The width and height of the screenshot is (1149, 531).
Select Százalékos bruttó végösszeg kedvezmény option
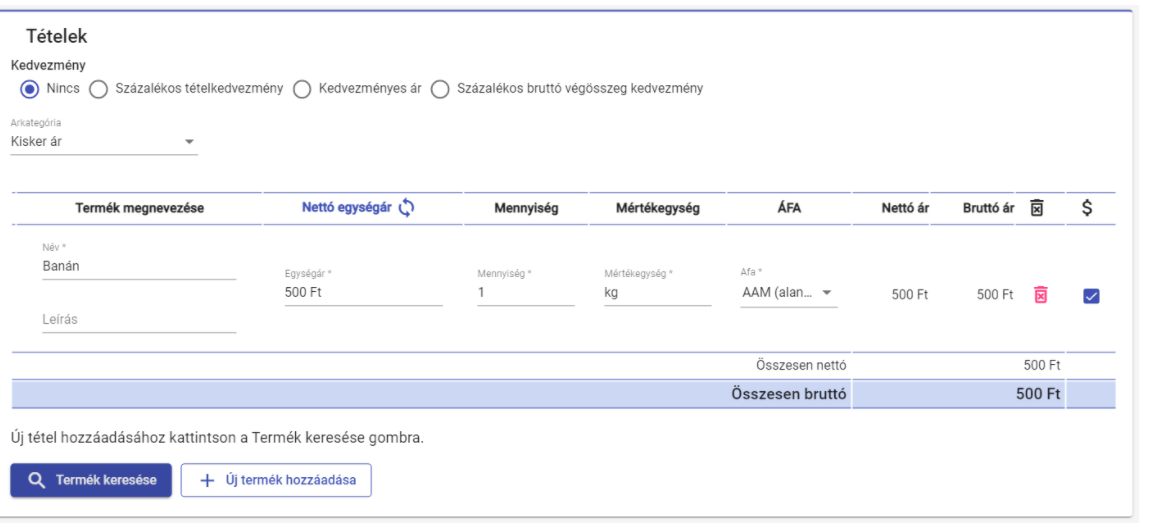pyautogui.click(x=440, y=89)
